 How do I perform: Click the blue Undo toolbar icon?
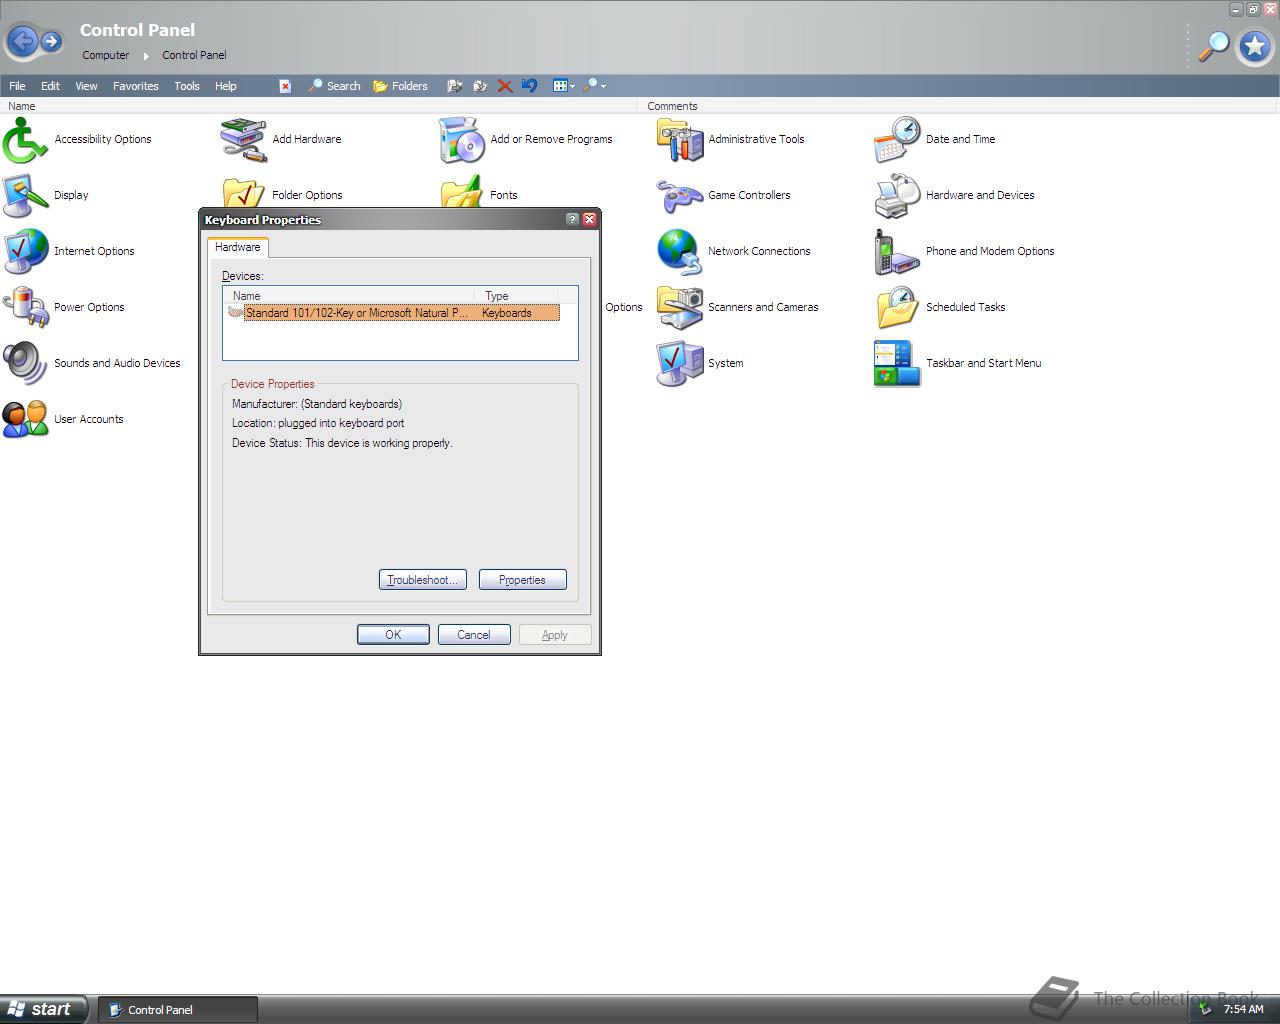[x=529, y=86]
